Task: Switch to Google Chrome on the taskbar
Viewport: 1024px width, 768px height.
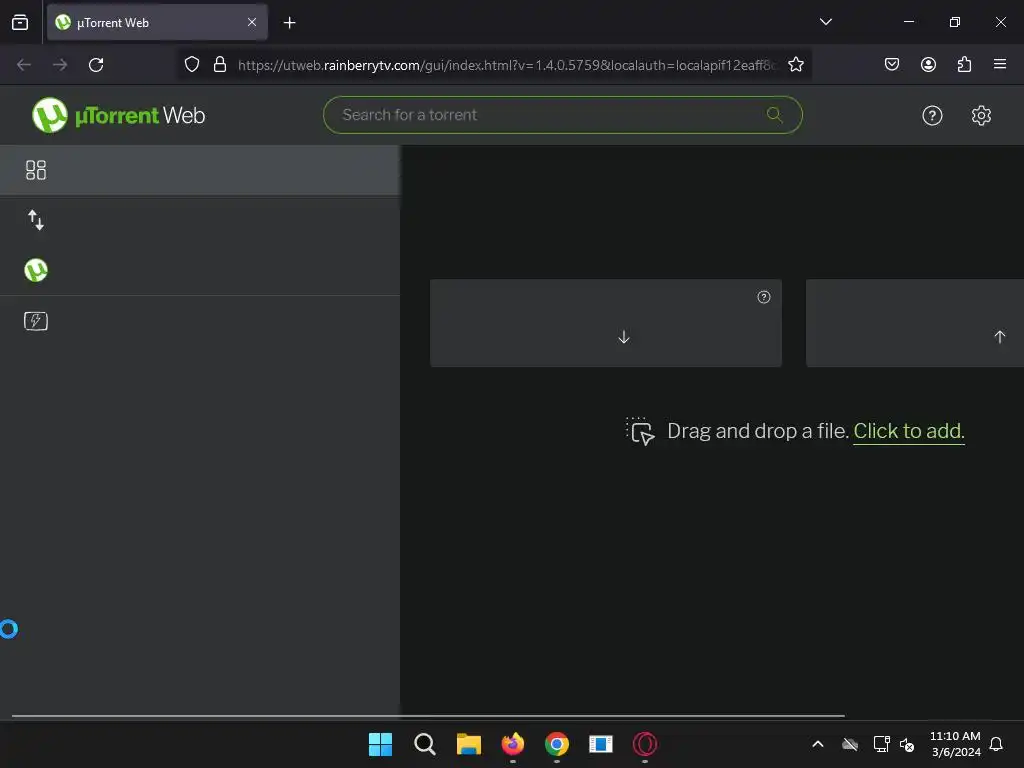Action: [556, 744]
